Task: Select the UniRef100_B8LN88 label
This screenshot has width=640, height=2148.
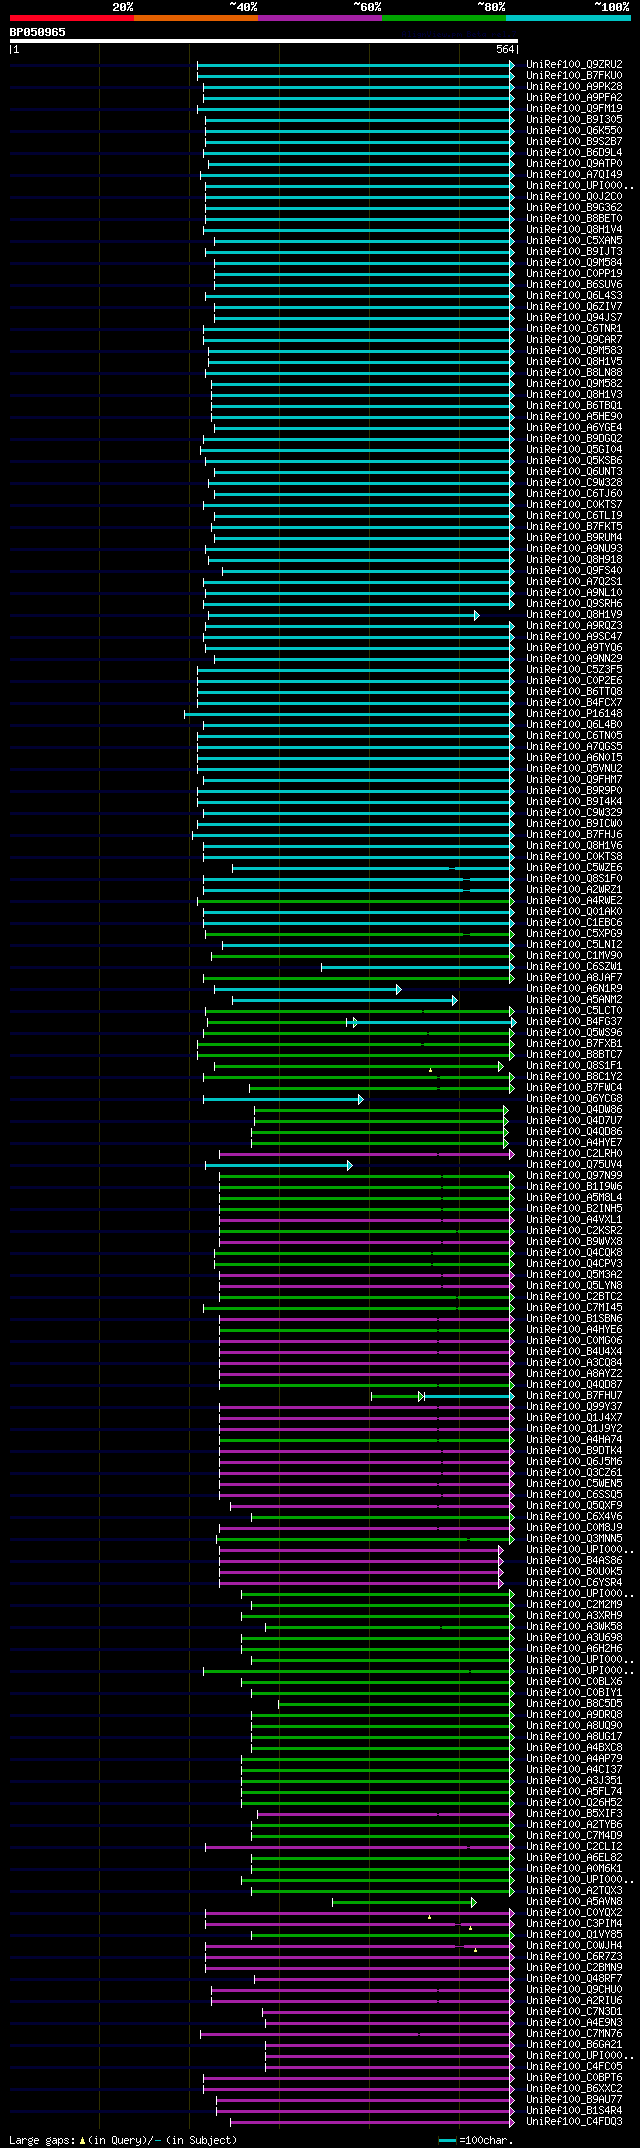Action: click(574, 372)
